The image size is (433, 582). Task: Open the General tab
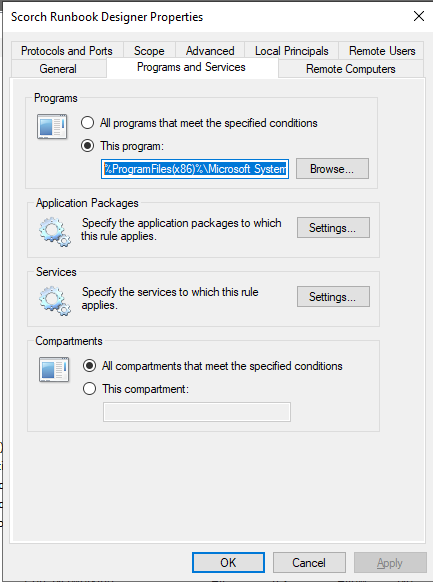point(58,69)
